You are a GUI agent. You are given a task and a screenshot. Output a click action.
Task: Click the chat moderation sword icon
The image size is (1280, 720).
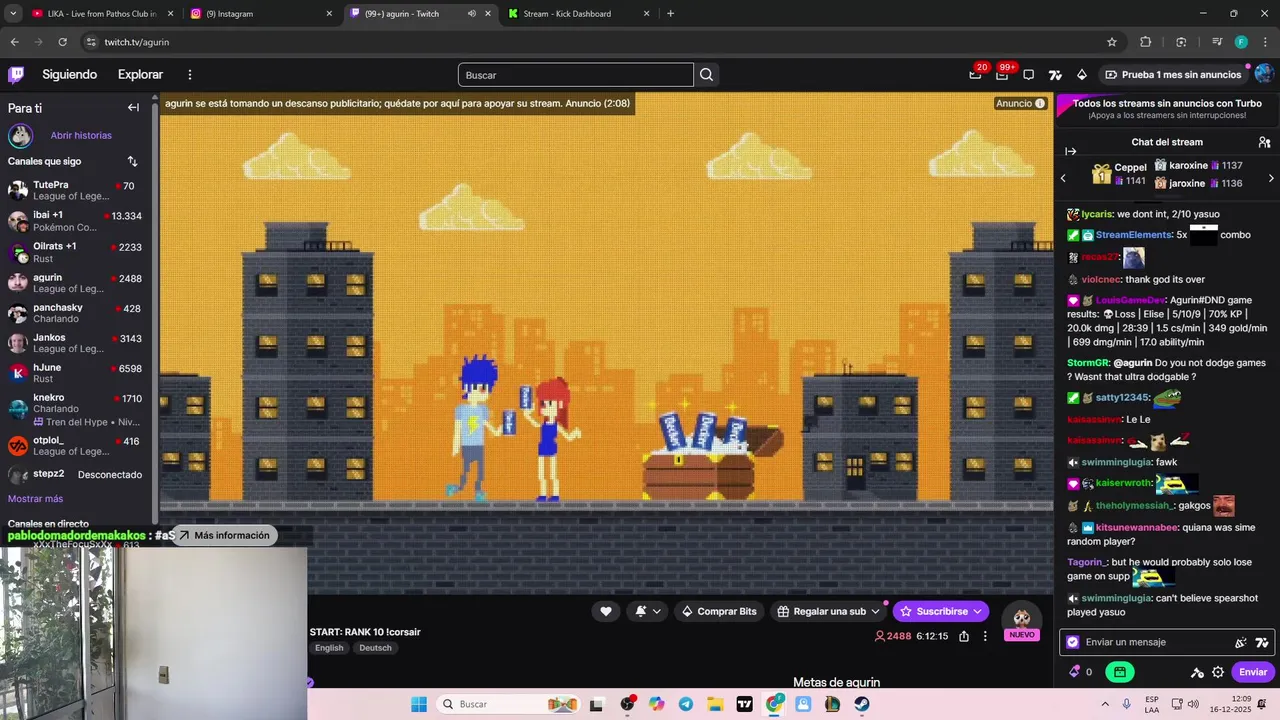[1197, 672]
